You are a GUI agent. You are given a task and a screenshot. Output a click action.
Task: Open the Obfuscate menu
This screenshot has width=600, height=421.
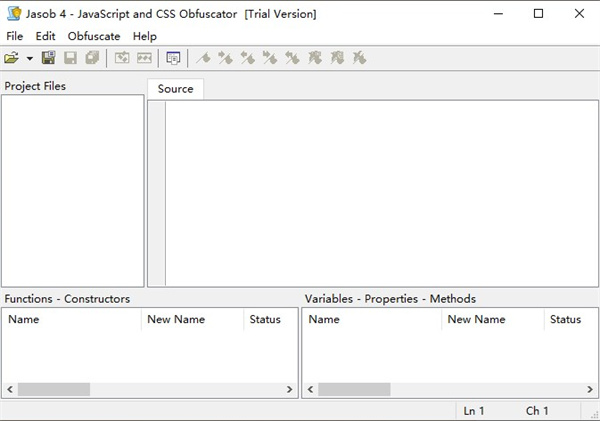tap(94, 36)
